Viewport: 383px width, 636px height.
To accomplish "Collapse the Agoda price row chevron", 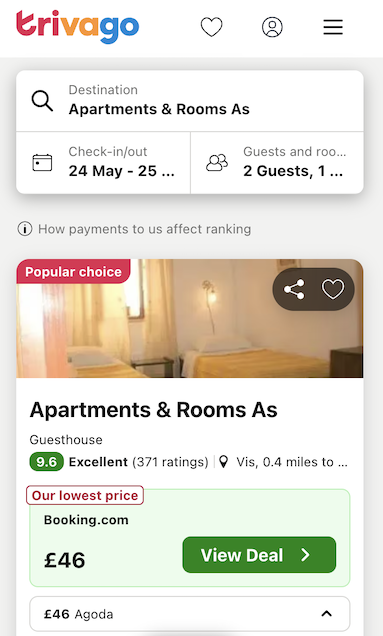I will point(327,614).
